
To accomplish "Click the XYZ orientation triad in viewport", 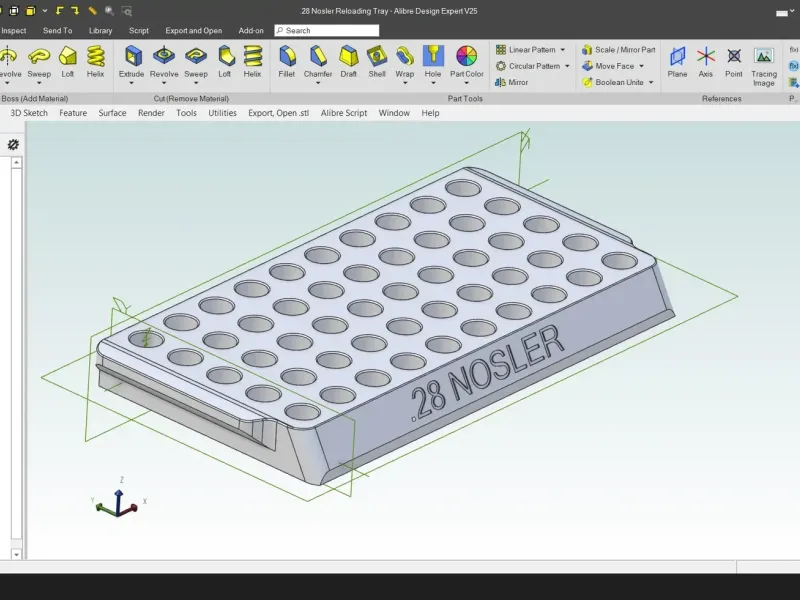I will [x=118, y=500].
